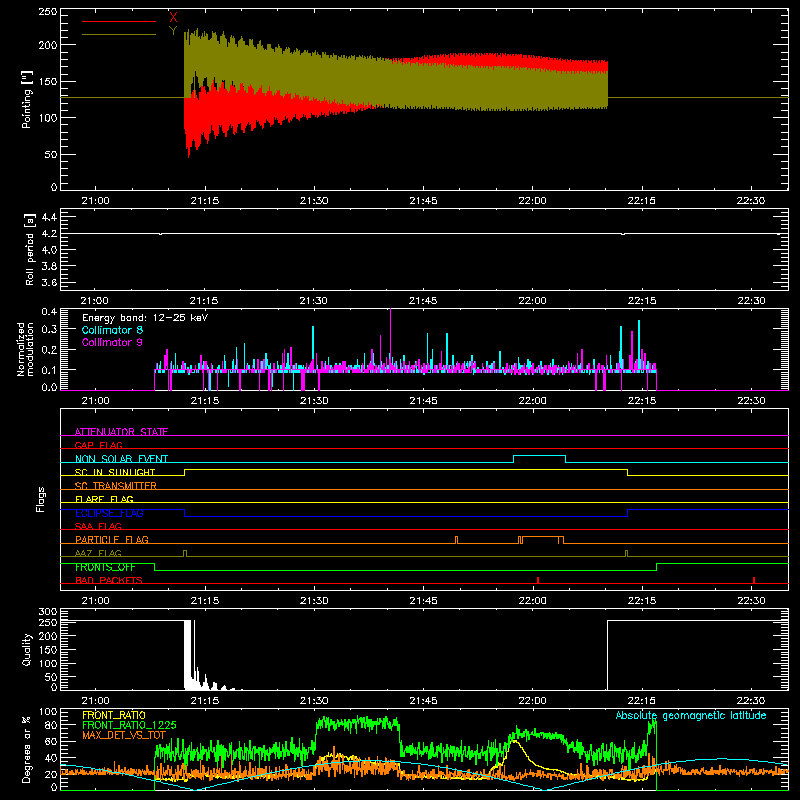Click the SC_TRANSMITTER label
The width and height of the screenshot is (800, 800).
coord(115,486)
